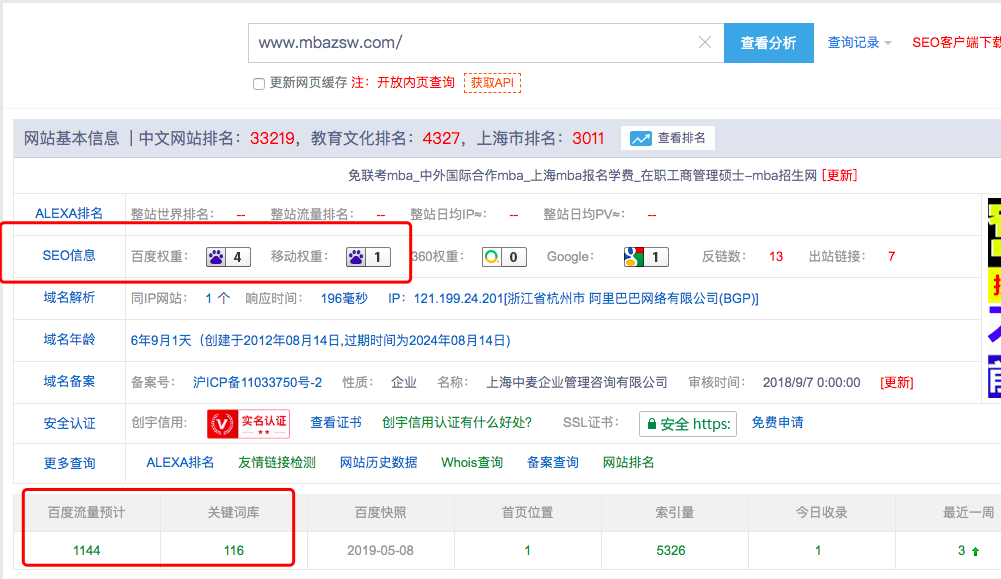Click the 百度快照 date 2019-05-08
The width and height of the screenshot is (1001, 579).
(380, 551)
